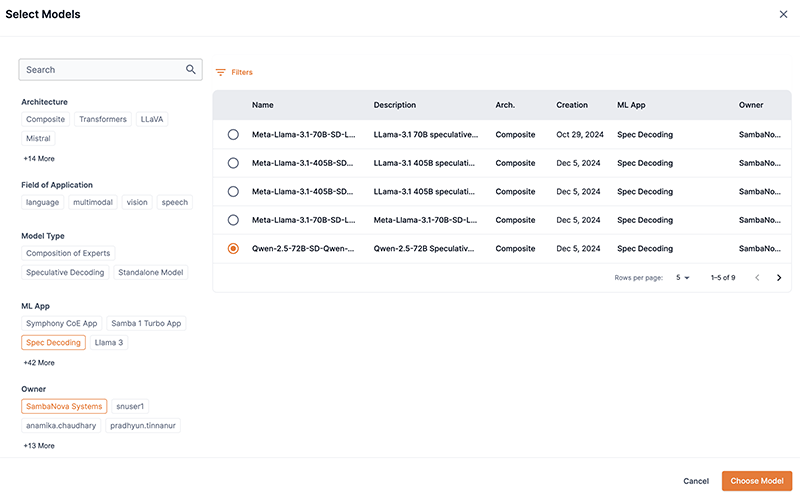
Task: Filter by Composition of Experts model type
Action: [70, 253]
